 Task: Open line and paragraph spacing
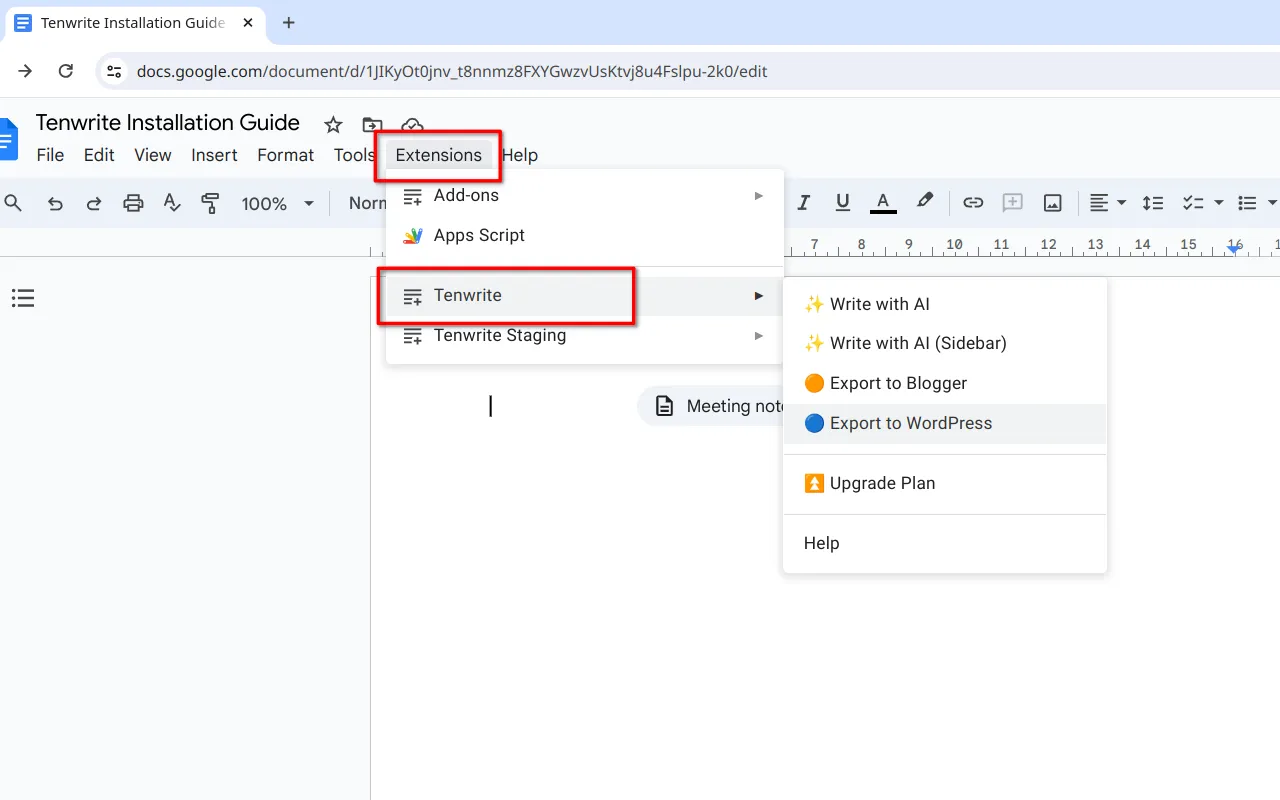point(1152,203)
